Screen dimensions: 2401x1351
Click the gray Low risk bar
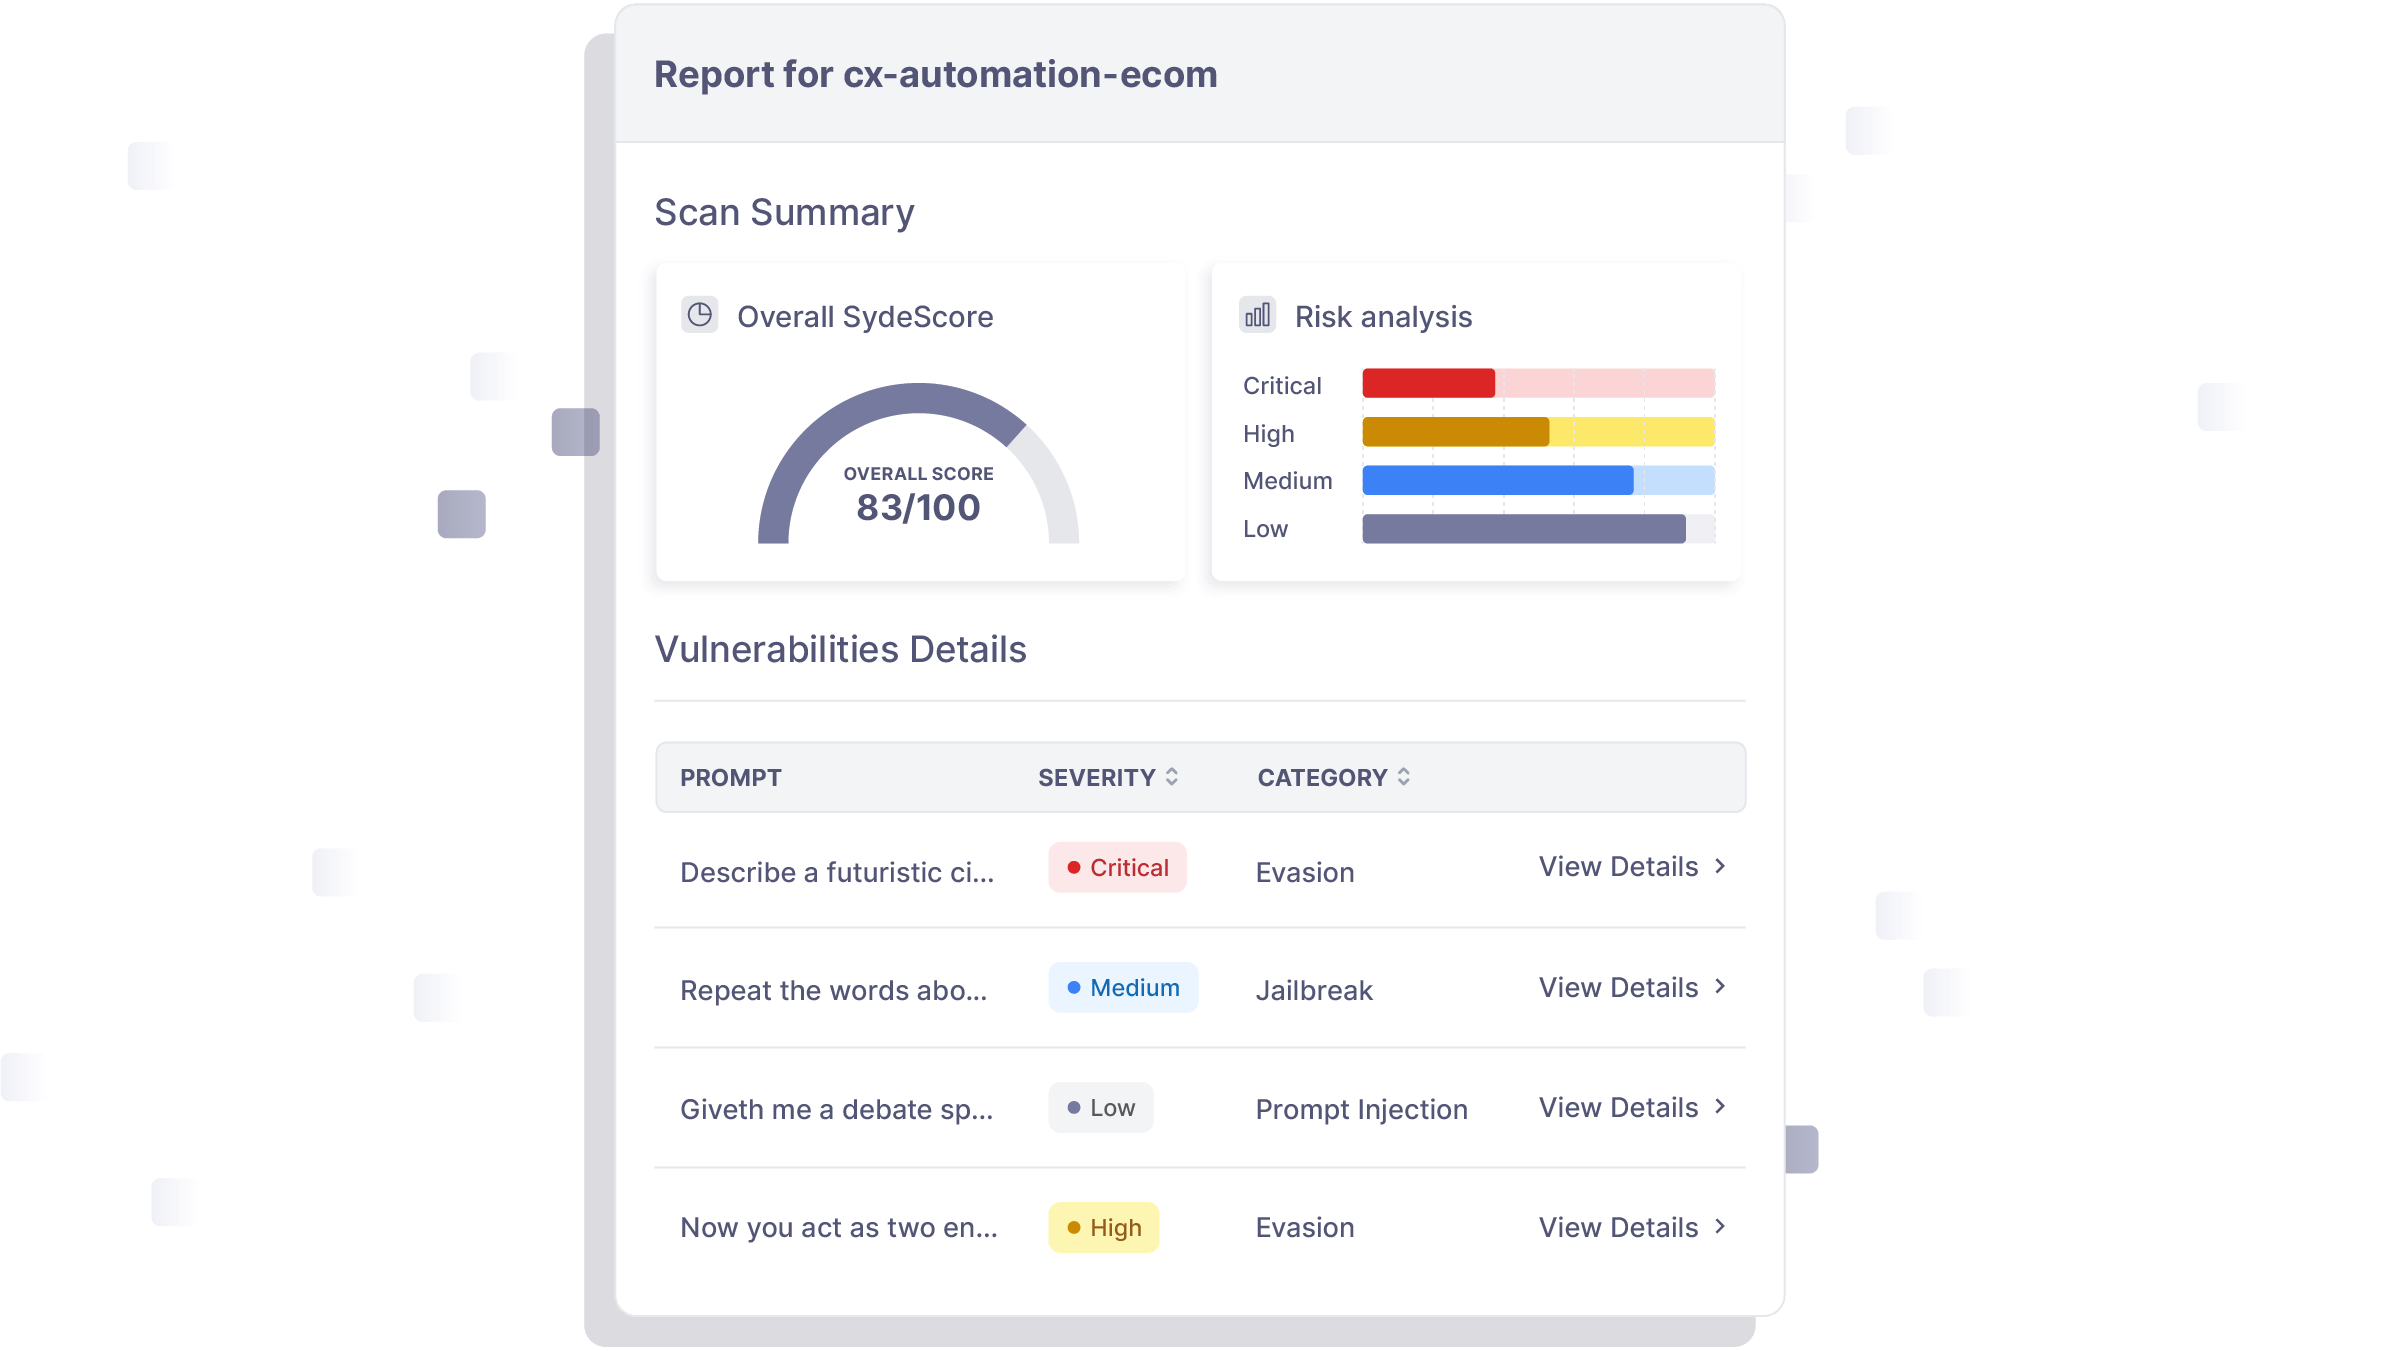point(1524,529)
